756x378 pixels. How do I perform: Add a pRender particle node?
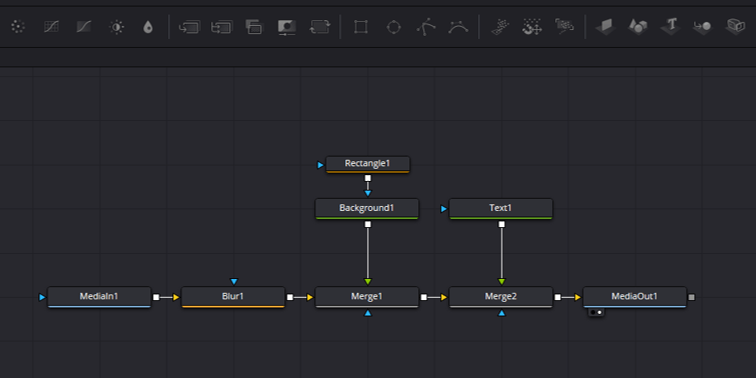pos(564,27)
